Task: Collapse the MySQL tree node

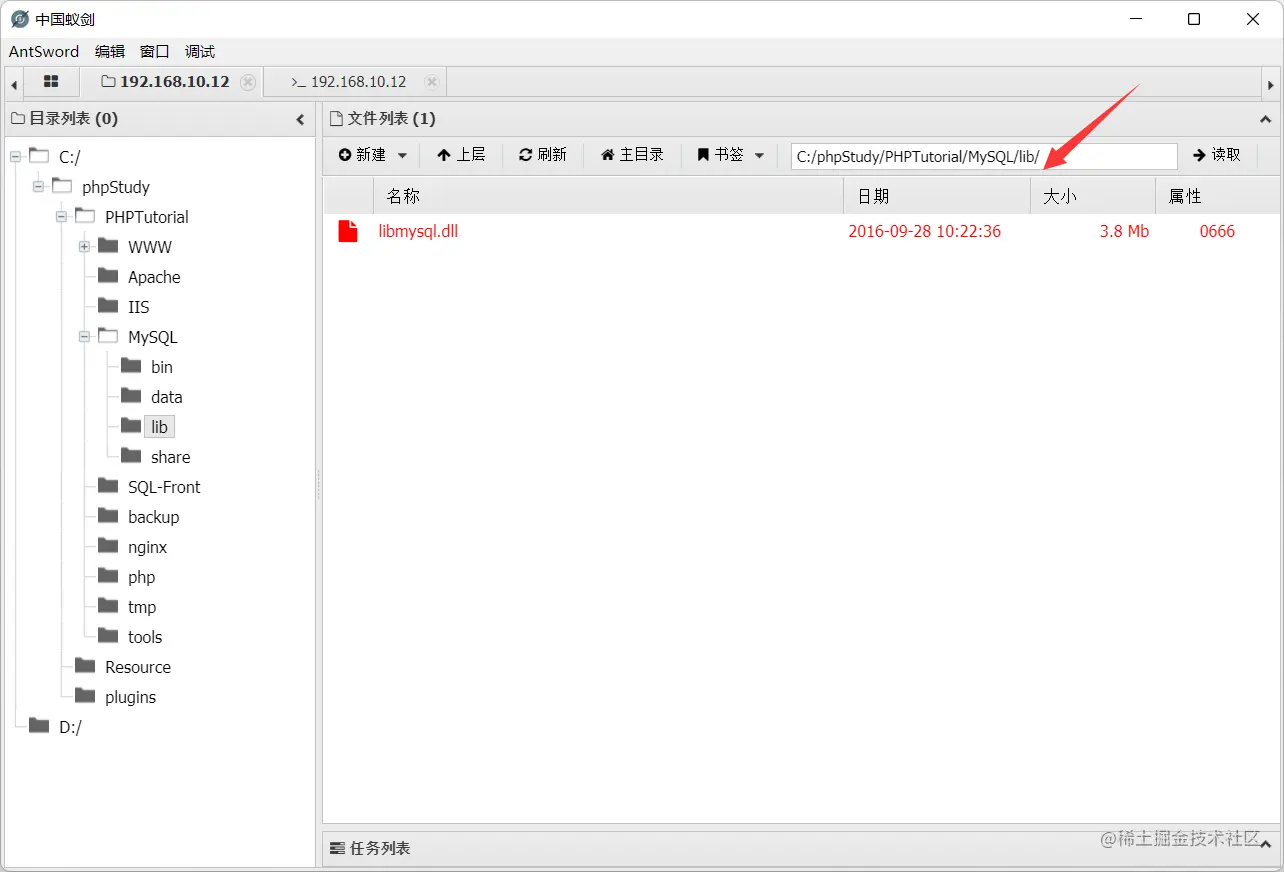Action: [x=85, y=336]
